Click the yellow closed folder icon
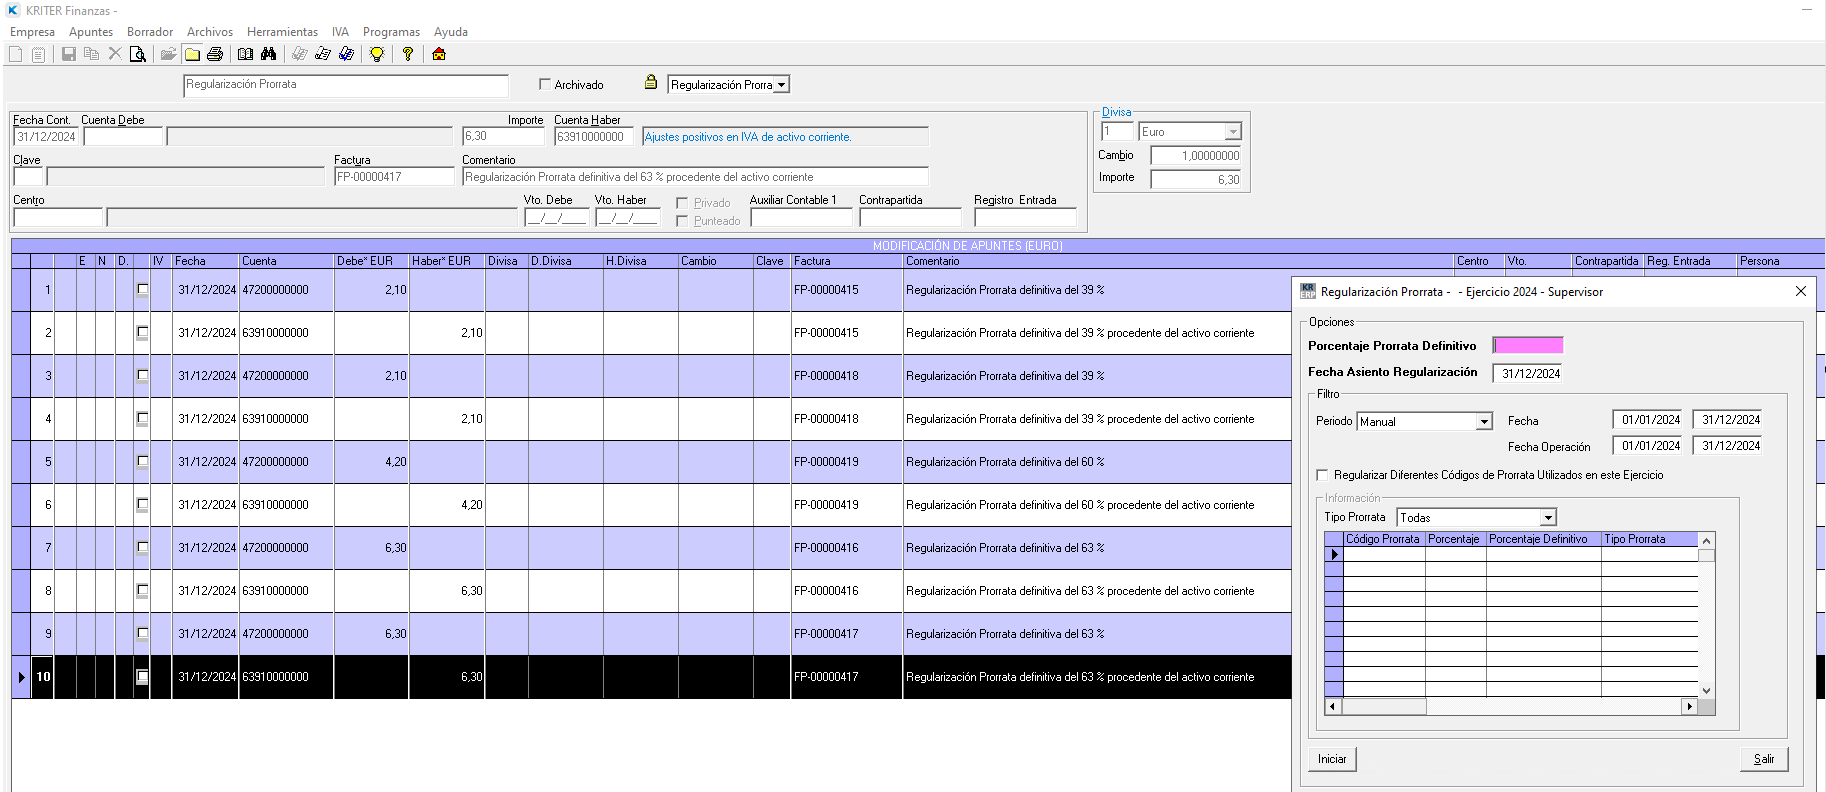This screenshot has width=1826, height=792. [x=192, y=54]
